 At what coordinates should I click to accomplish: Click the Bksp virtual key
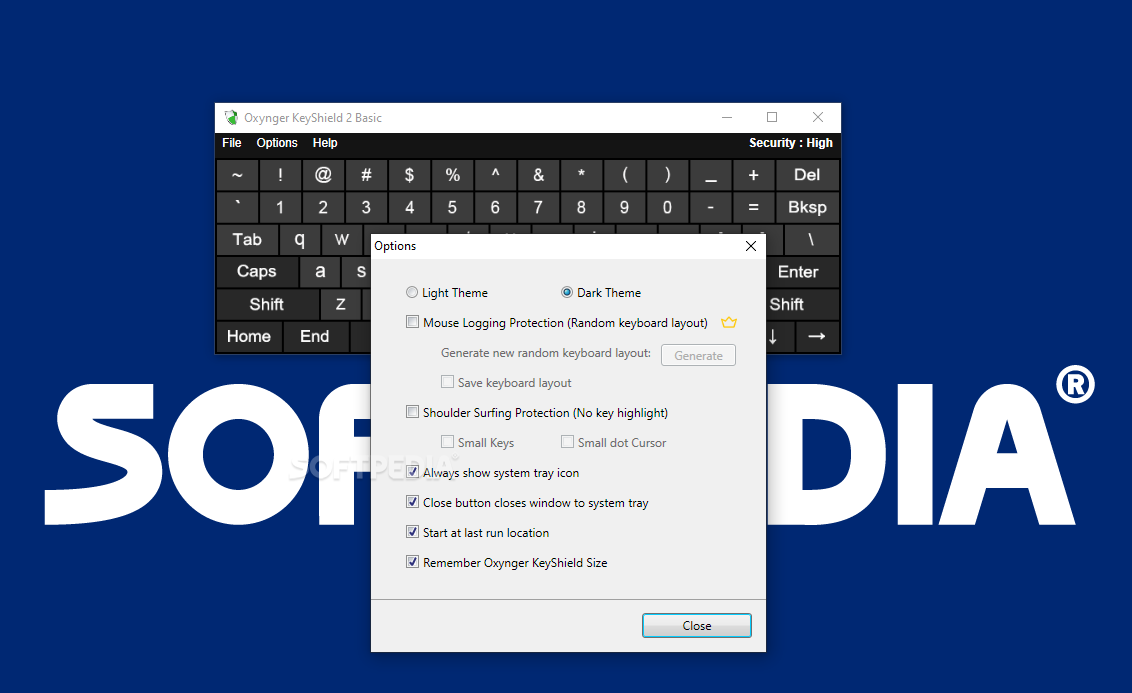click(807, 207)
